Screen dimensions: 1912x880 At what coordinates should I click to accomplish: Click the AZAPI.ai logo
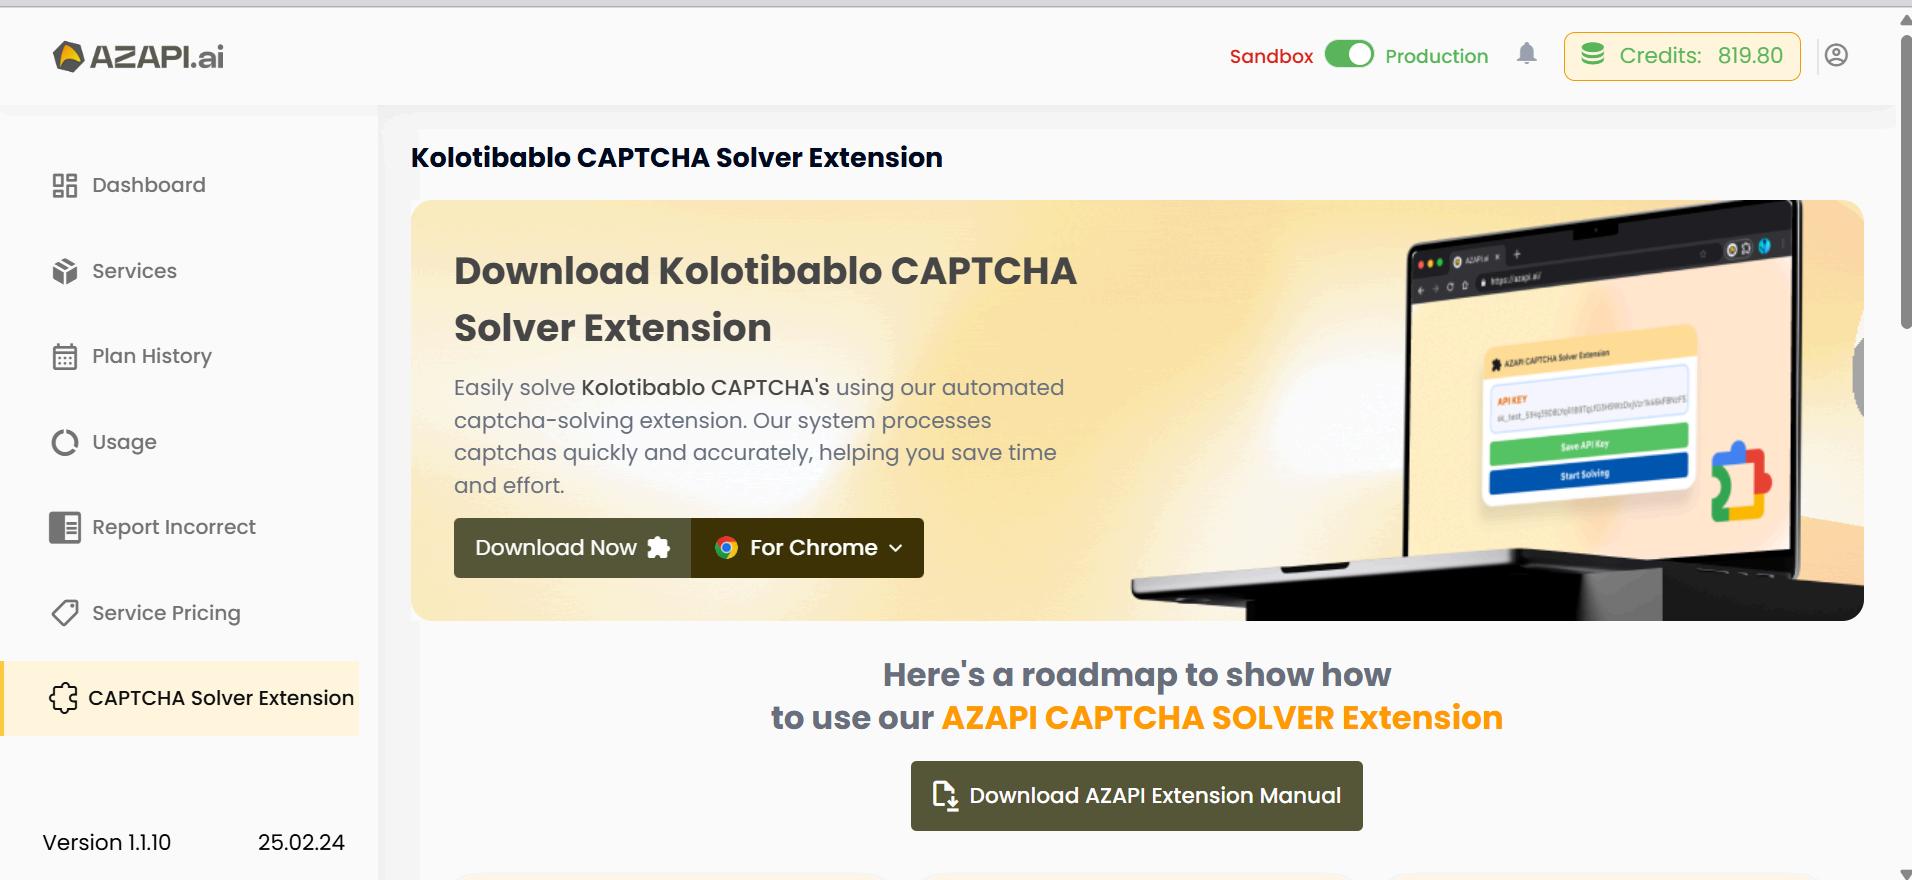(138, 56)
